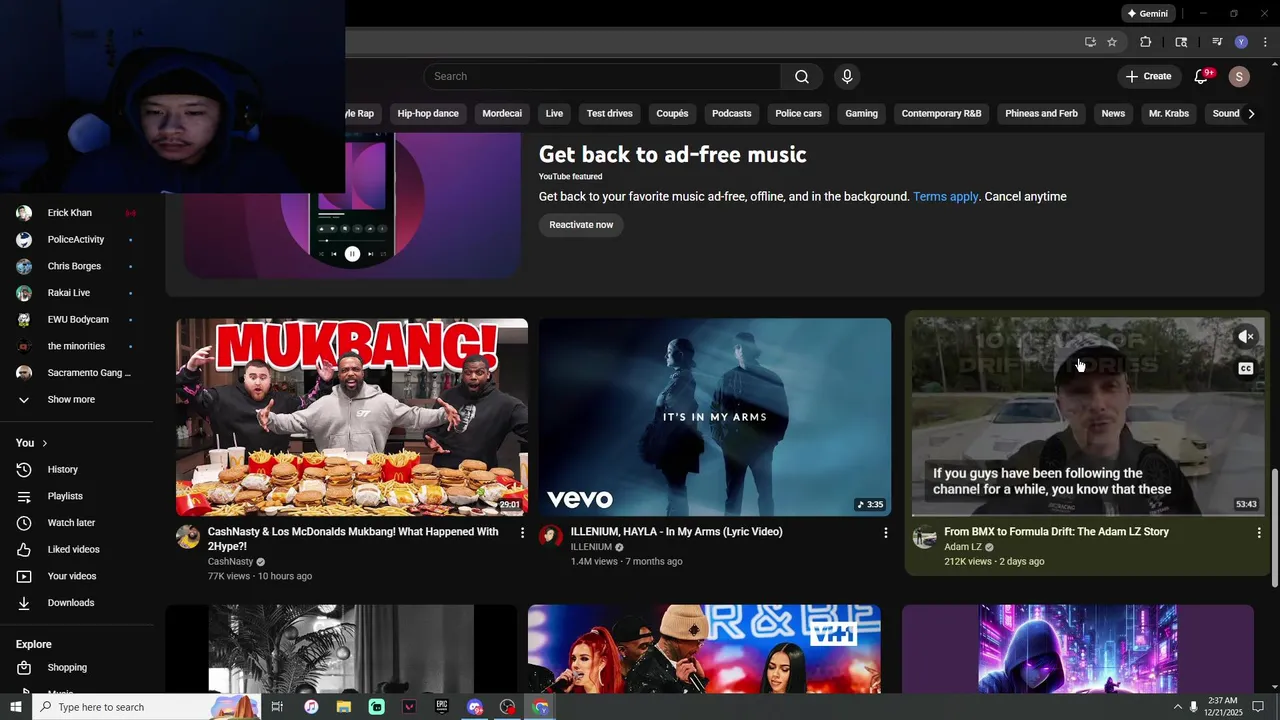Open the YouTube account avatar menu

click(x=1239, y=77)
